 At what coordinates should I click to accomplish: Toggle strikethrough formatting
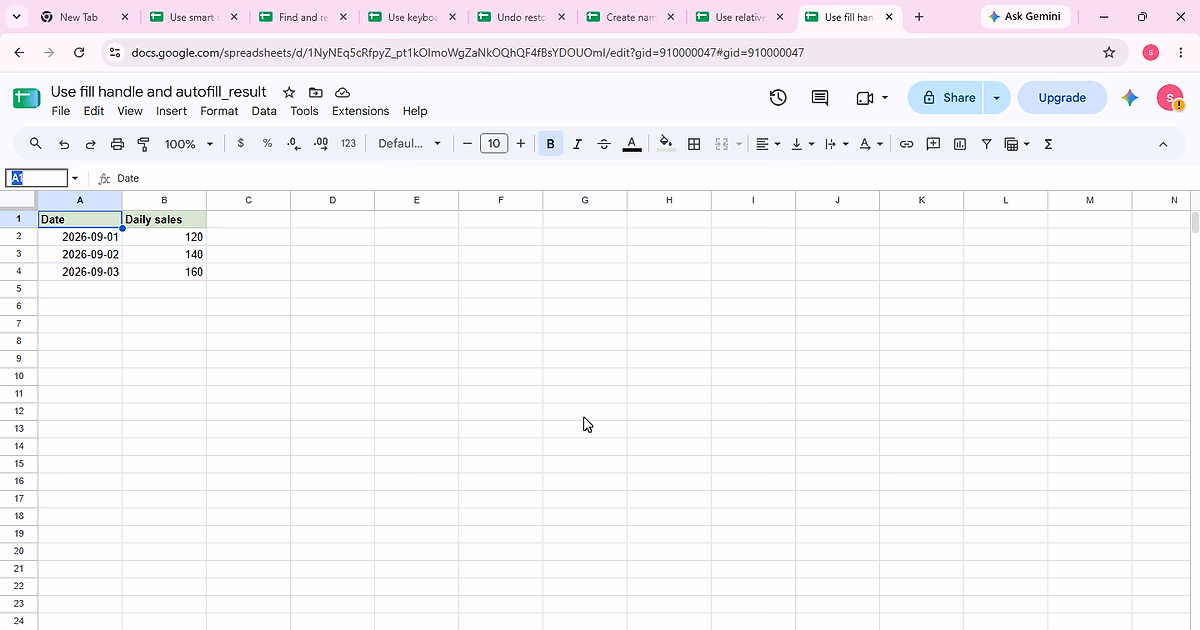coord(604,144)
